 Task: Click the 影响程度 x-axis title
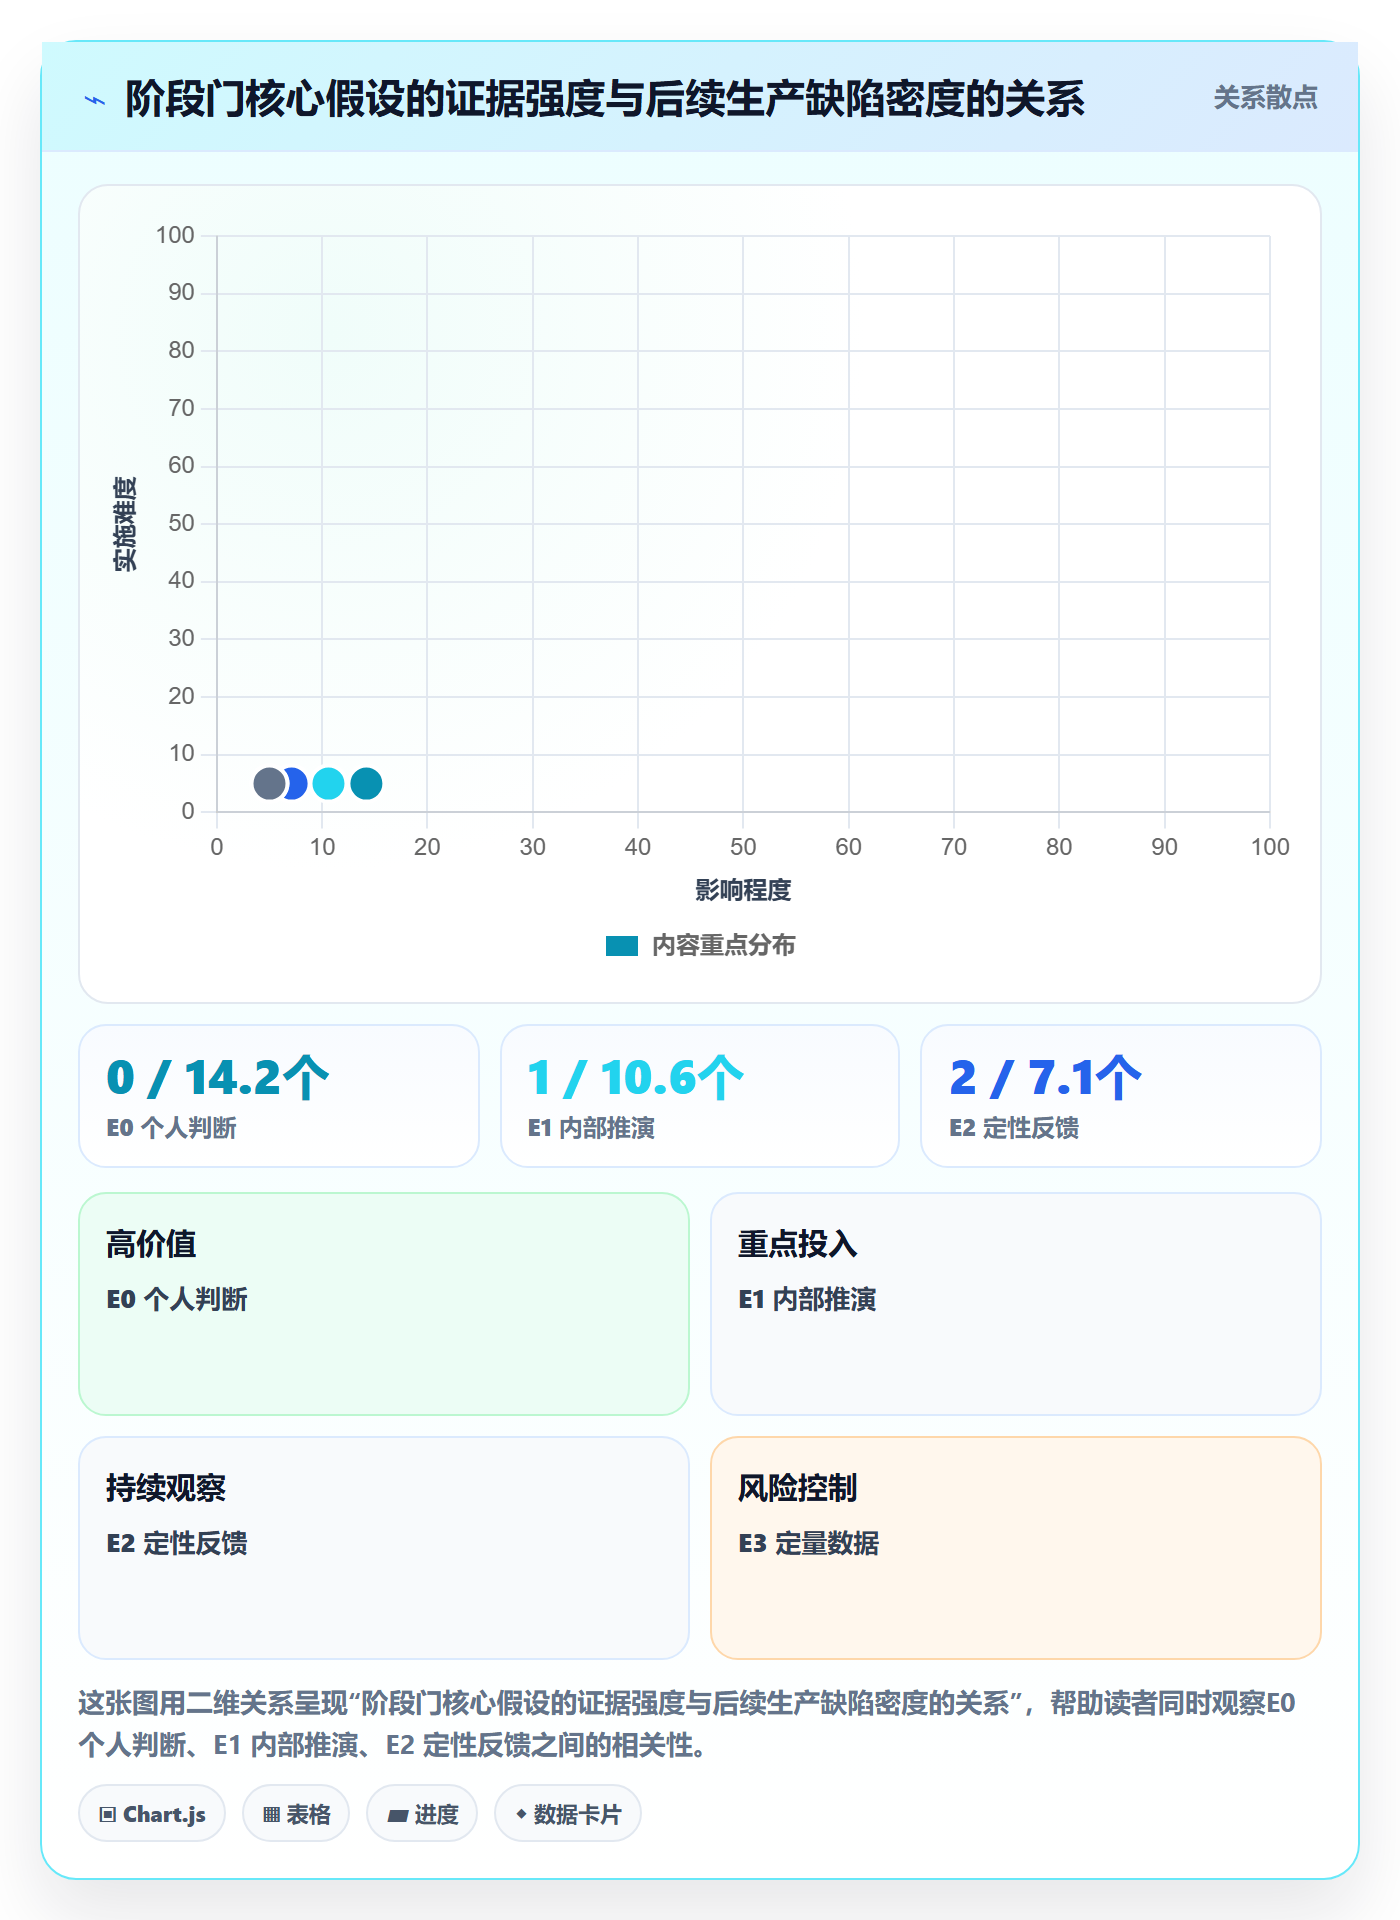pyautogui.click(x=743, y=890)
